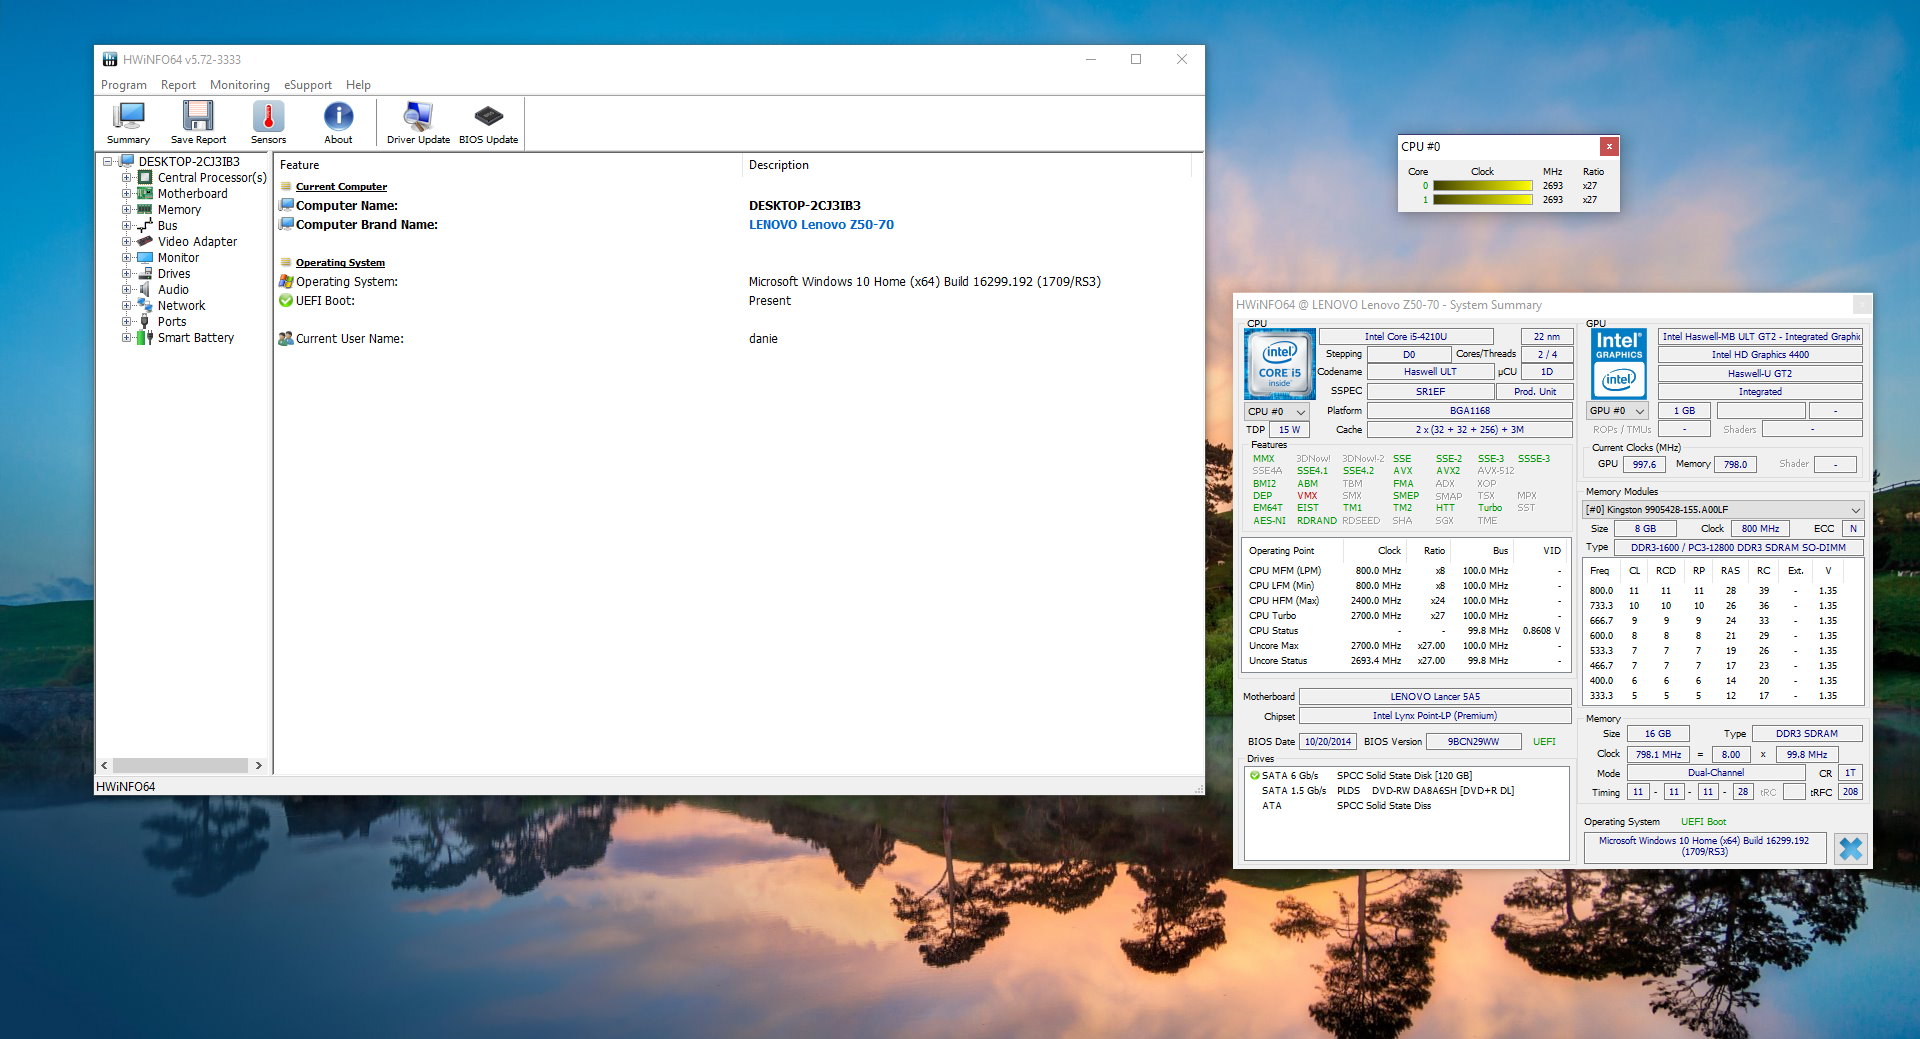Expand the Motherboard tree node

(x=127, y=194)
